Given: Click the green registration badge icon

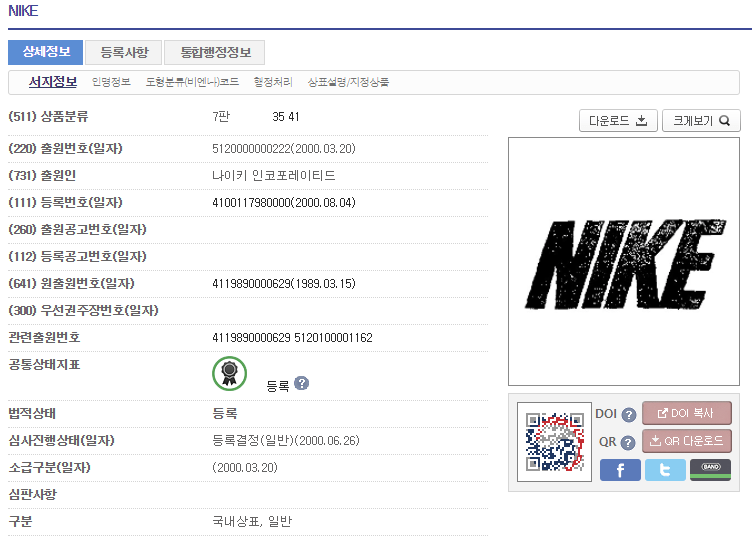Looking at the screenshot, I should click(x=229, y=373).
